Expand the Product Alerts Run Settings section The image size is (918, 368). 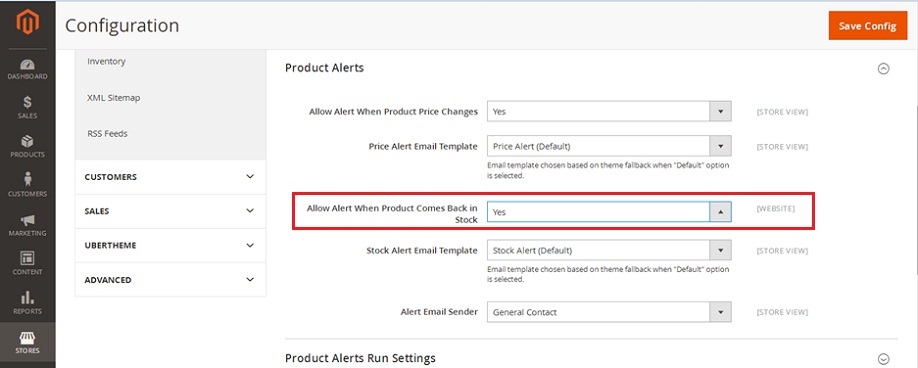click(883, 359)
